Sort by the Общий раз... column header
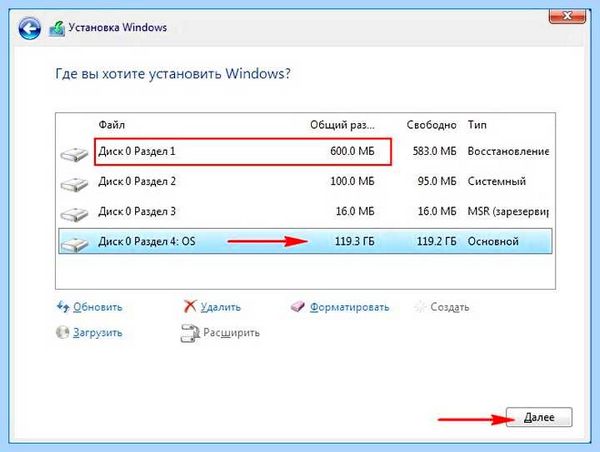This screenshot has height=452, width=600. [342, 125]
